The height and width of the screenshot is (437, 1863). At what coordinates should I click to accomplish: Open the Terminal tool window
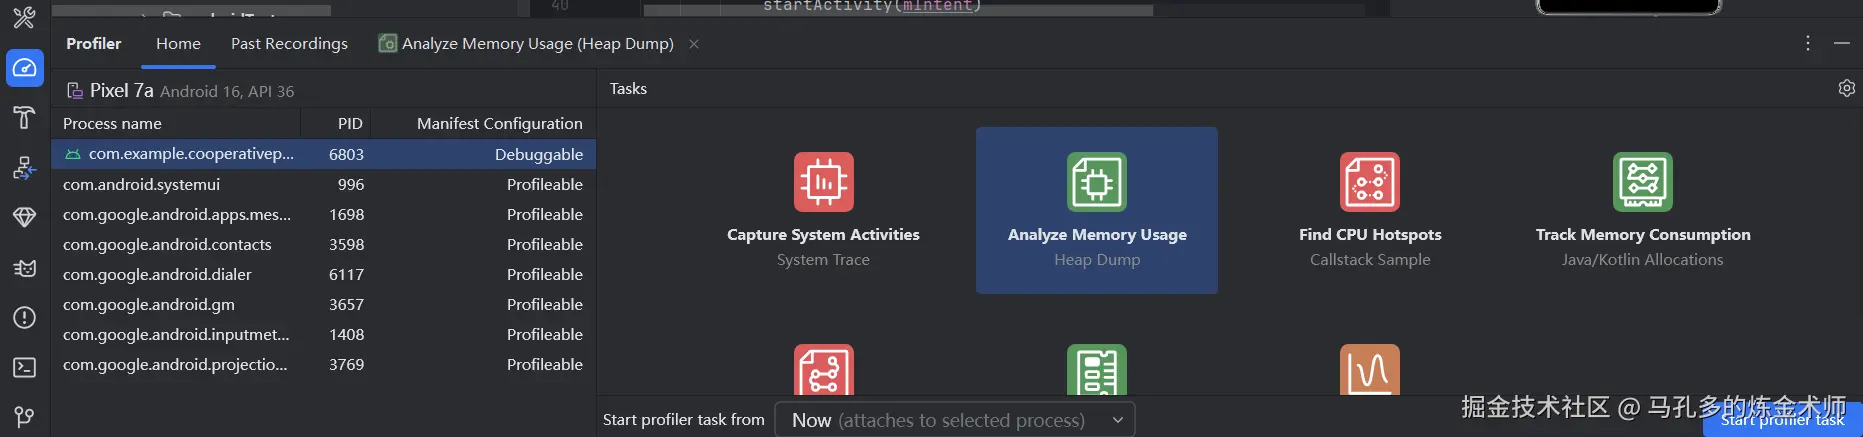(25, 368)
